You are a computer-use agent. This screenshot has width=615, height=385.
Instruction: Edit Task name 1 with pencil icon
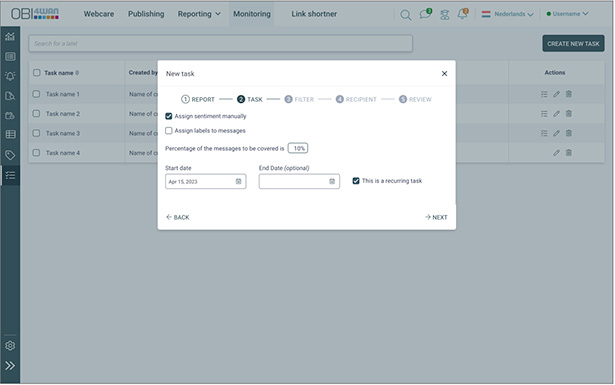[x=556, y=94]
